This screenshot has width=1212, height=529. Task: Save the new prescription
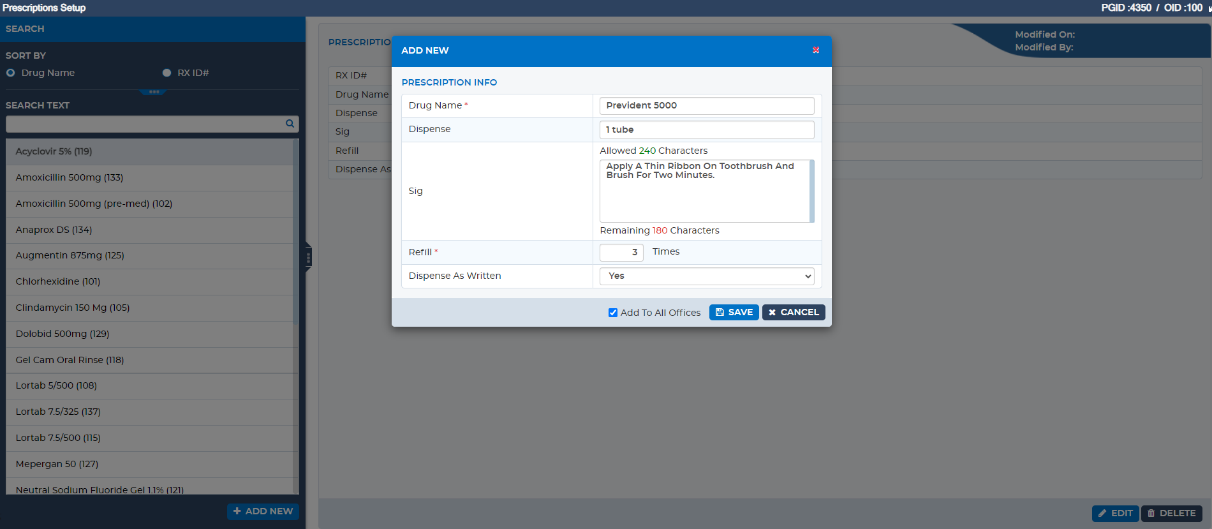click(734, 312)
